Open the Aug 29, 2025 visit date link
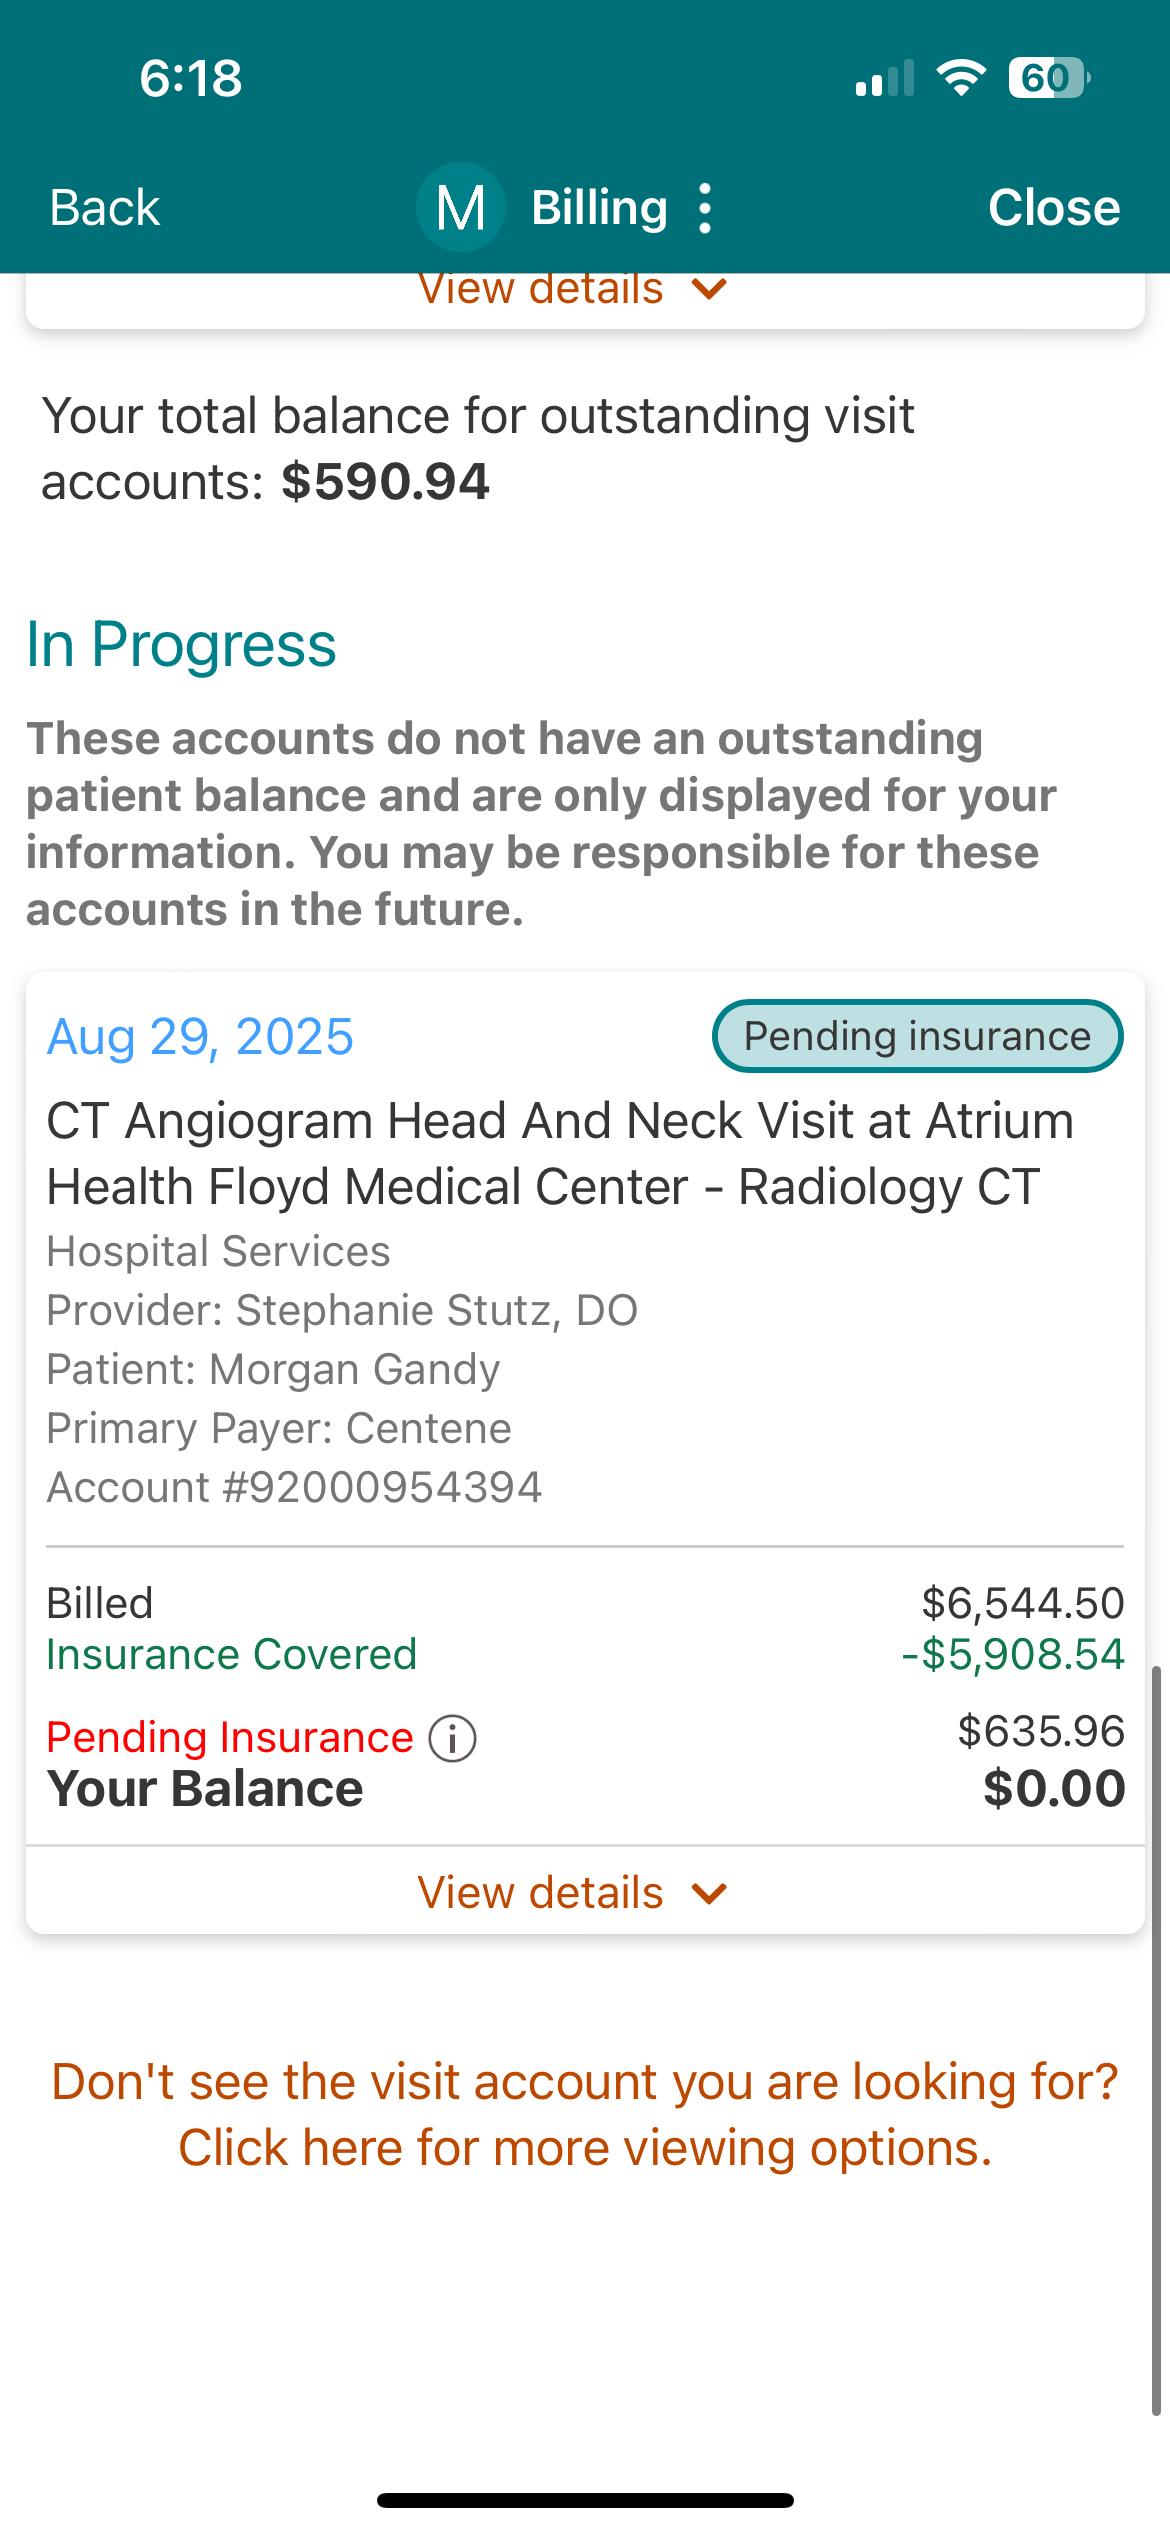 coord(200,1036)
